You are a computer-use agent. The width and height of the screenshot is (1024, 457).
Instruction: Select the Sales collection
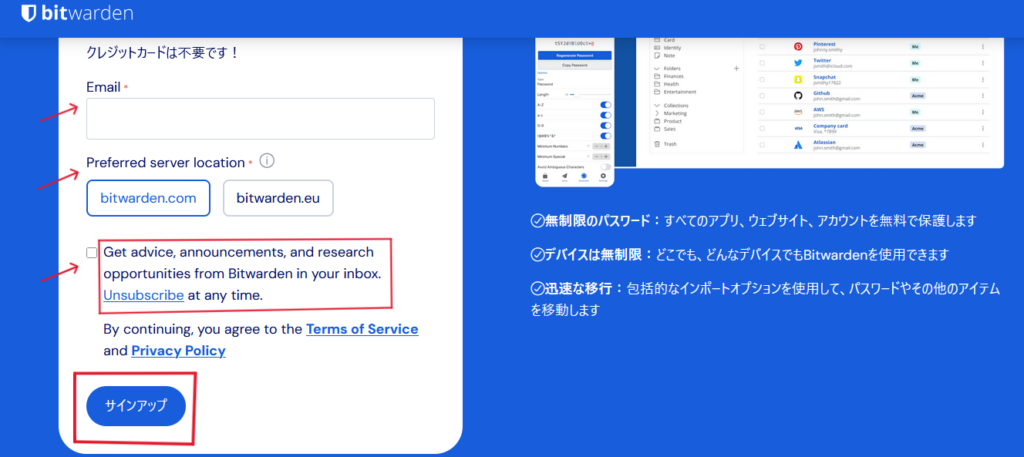(669, 129)
